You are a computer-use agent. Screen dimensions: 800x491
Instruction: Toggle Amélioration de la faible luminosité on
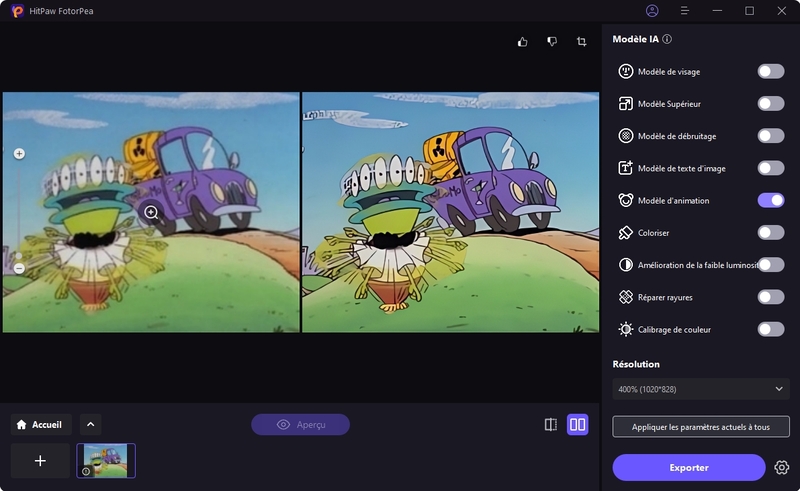point(771,265)
